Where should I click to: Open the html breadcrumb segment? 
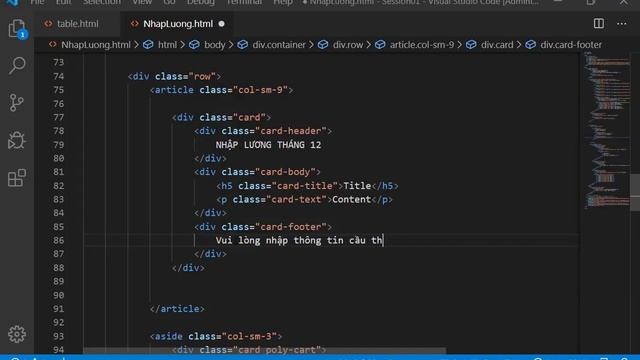pyautogui.click(x=167, y=44)
